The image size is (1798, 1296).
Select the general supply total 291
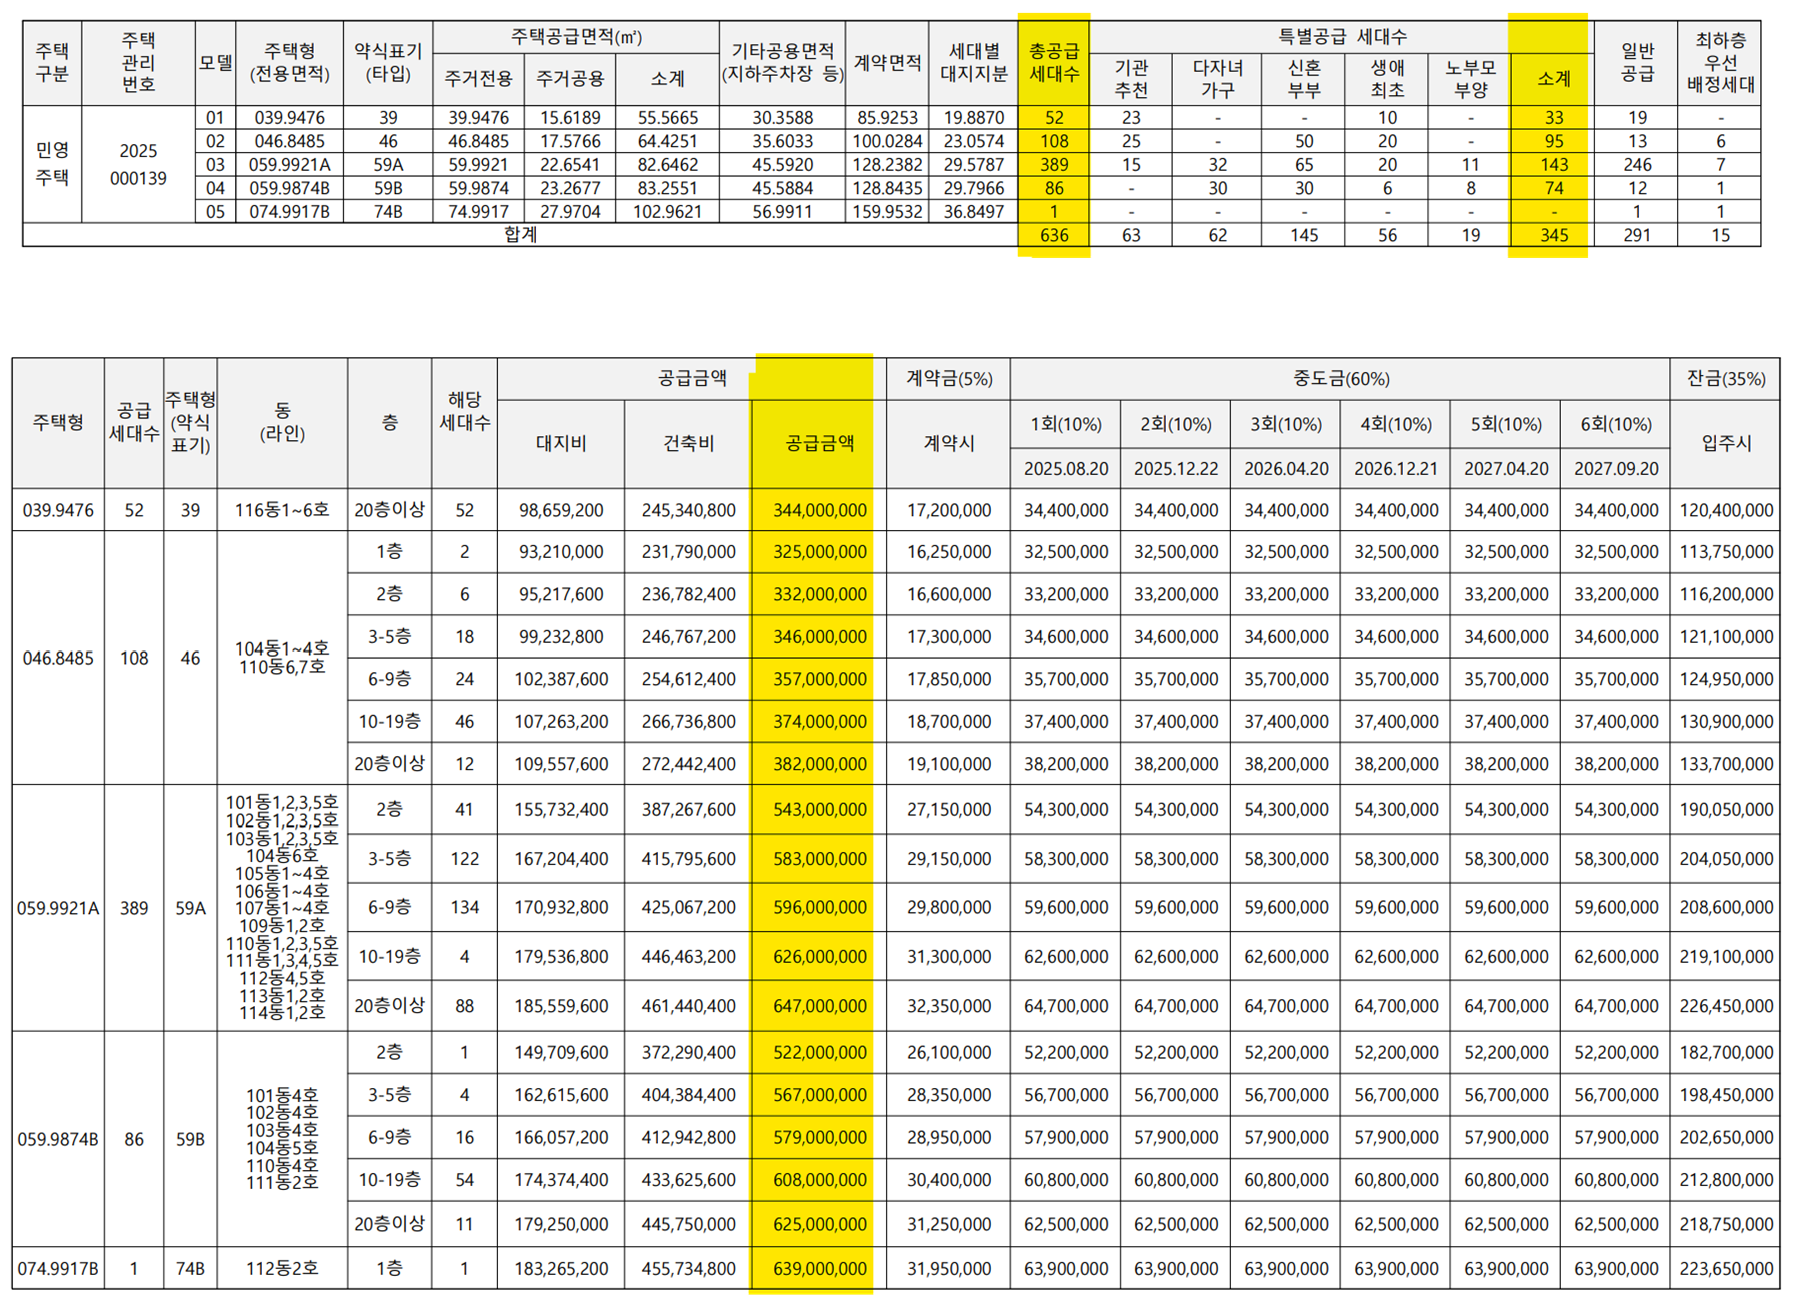1637,235
